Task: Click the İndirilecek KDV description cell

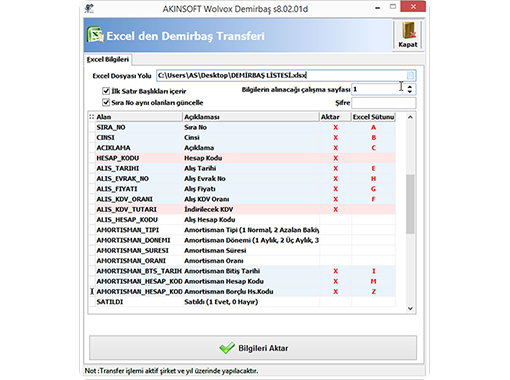Action: (x=251, y=209)
